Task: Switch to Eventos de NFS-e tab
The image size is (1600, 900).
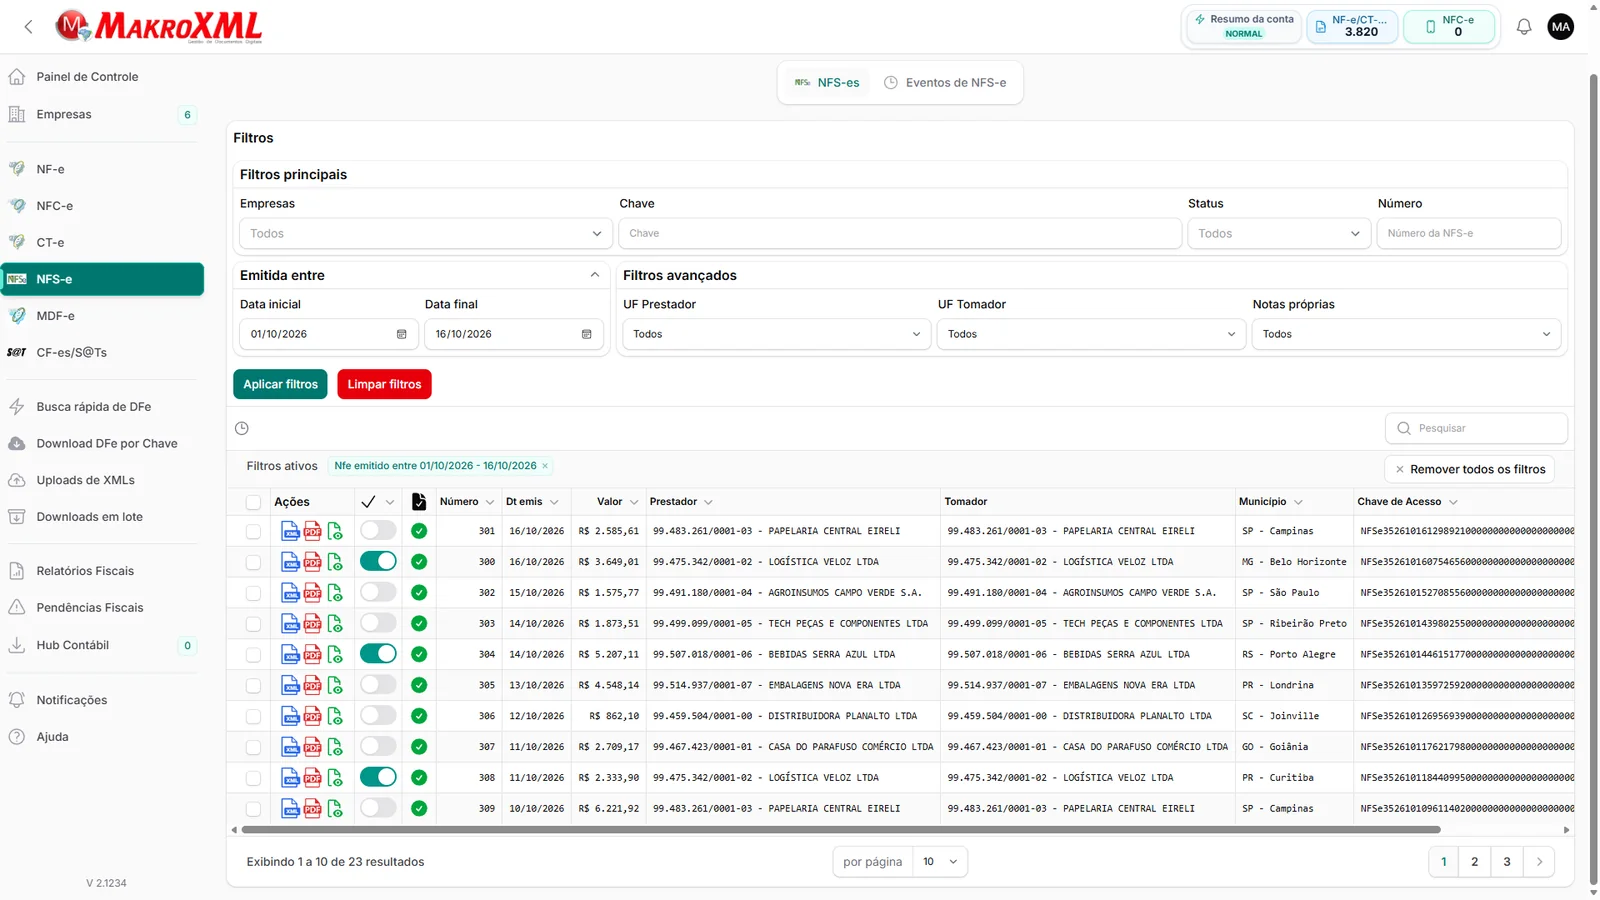Action: pos(945,83)
